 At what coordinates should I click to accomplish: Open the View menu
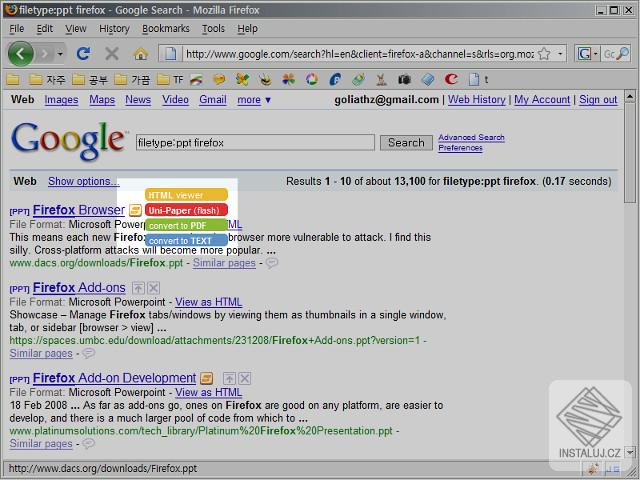click(x=76, y=29)
